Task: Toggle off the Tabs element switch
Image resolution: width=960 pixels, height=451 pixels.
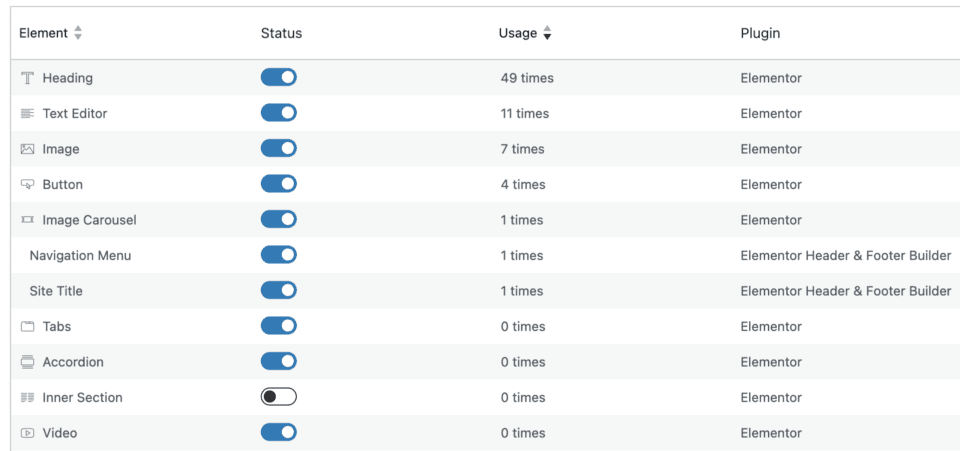Action: pos(279,326)
